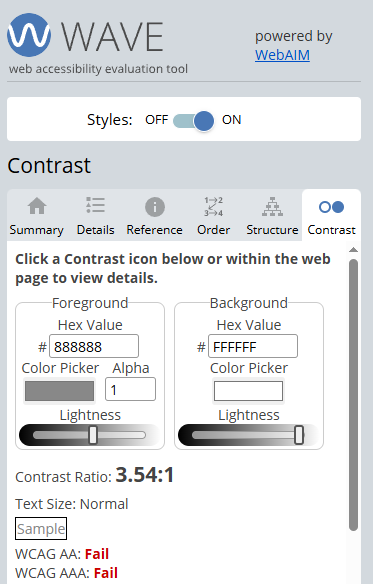View the Structure hierarchy icon
Image resolution: width=373 pixels, height=584 pixels.
point(272,207)
